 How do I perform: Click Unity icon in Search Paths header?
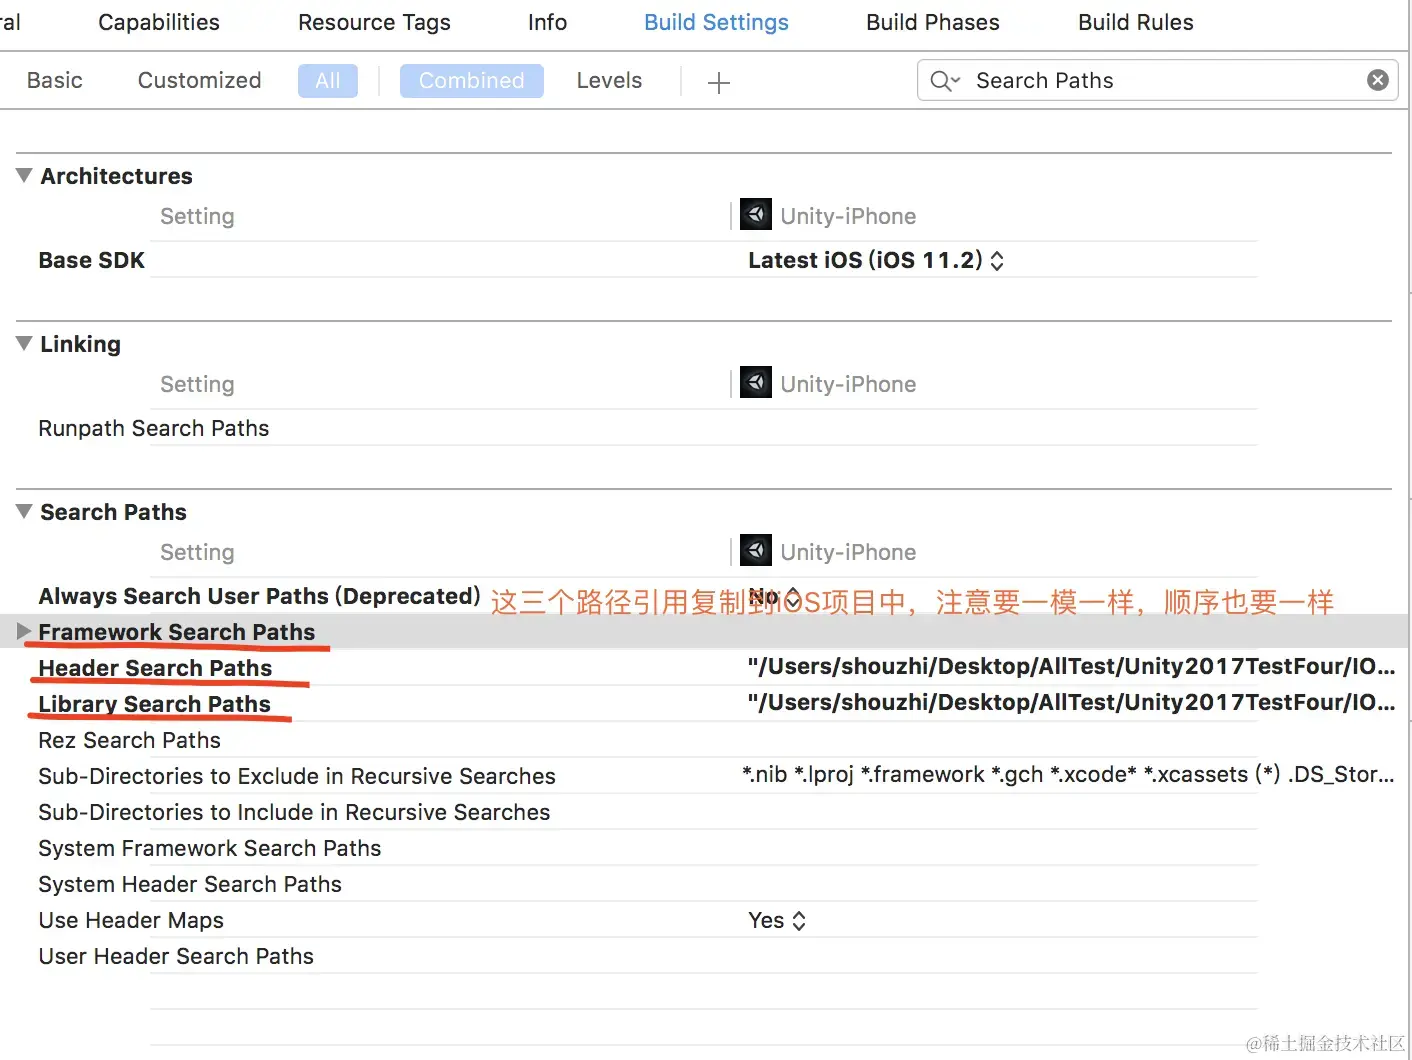755,550
